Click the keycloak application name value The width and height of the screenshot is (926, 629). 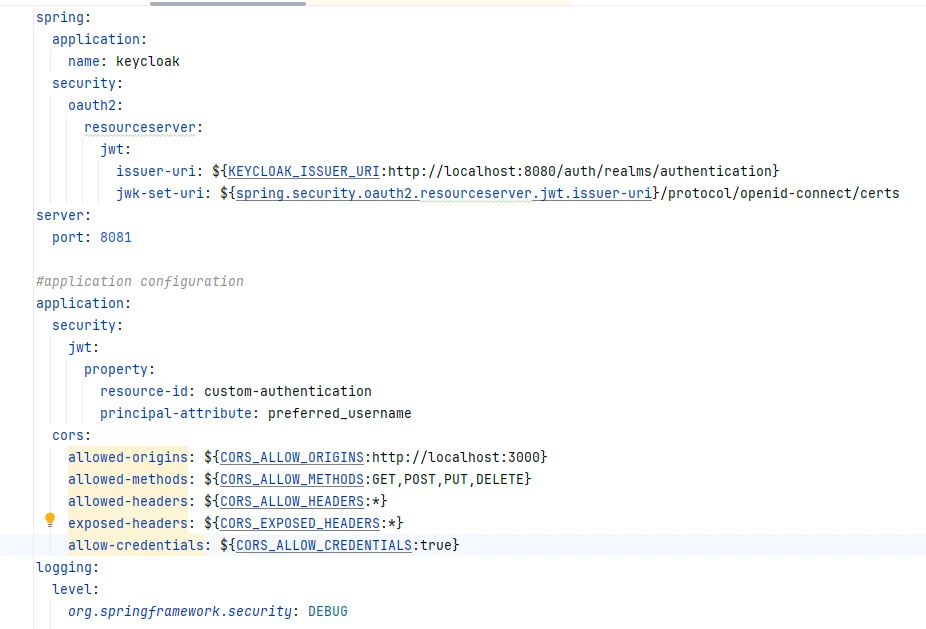point(148,61)
